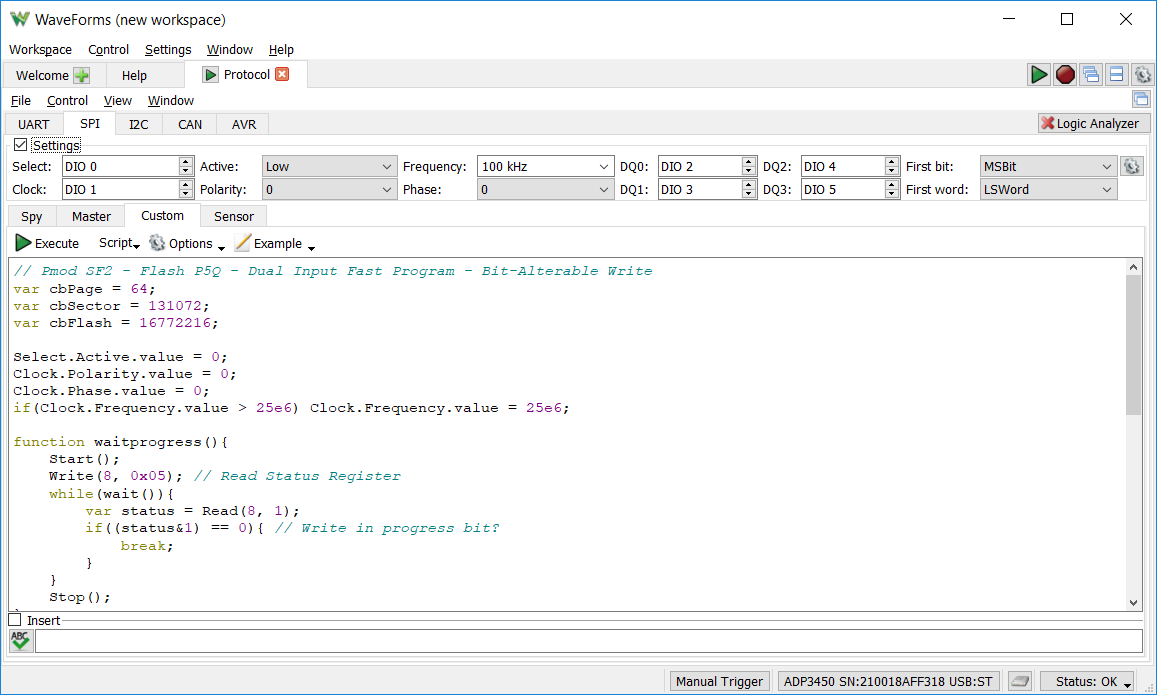This screenshot has width=1157, height=695.
Task: Open the Phase dropdown
Action: (x=545, y=190)
